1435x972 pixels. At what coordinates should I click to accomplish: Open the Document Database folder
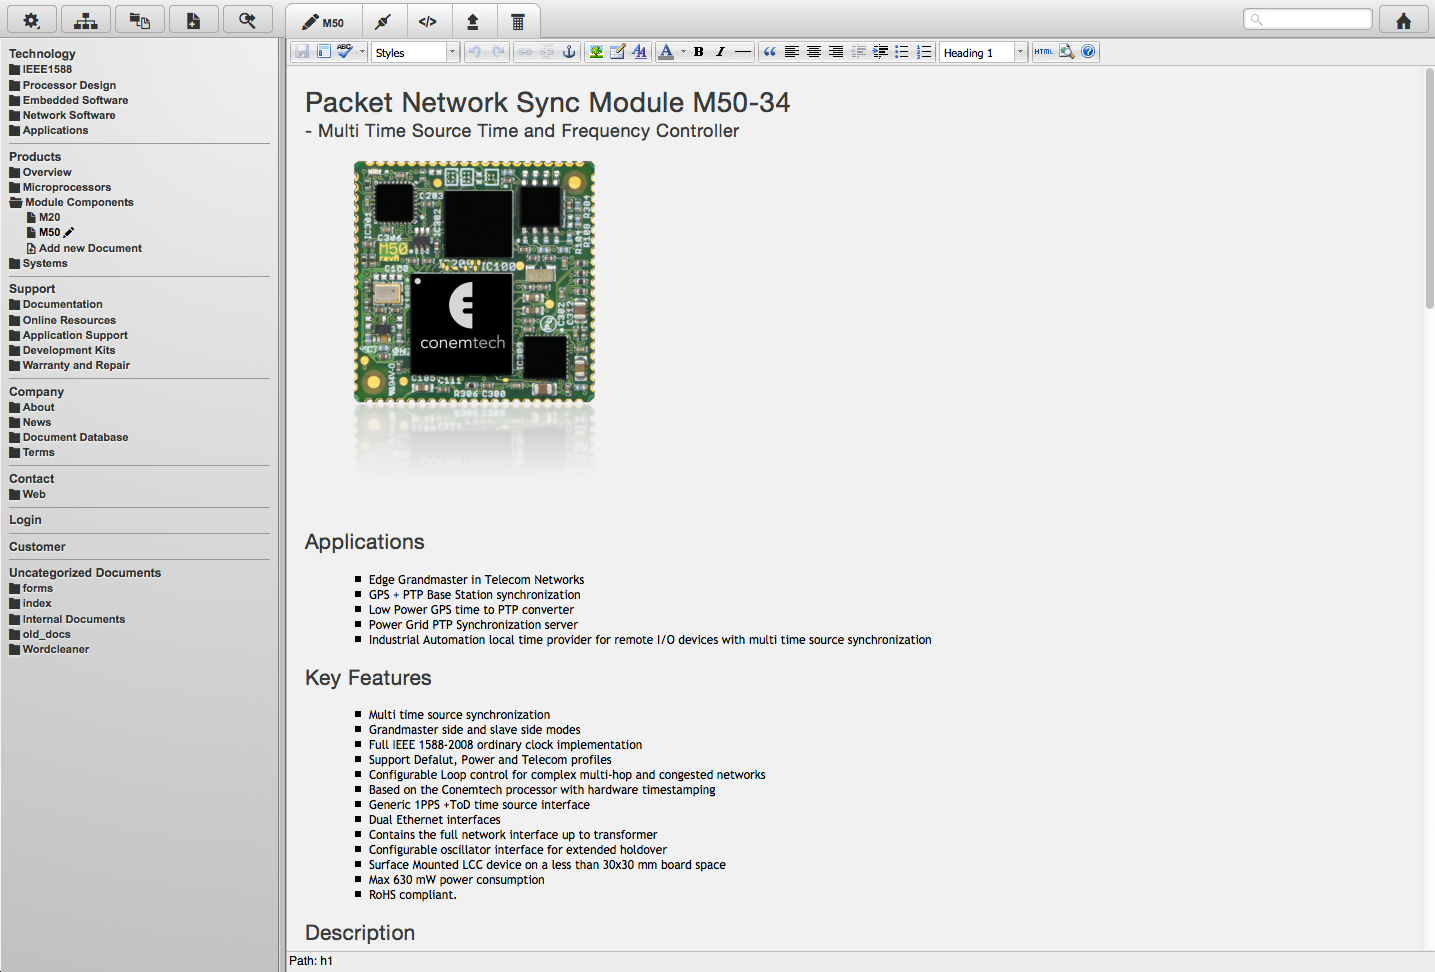[69, 437]
